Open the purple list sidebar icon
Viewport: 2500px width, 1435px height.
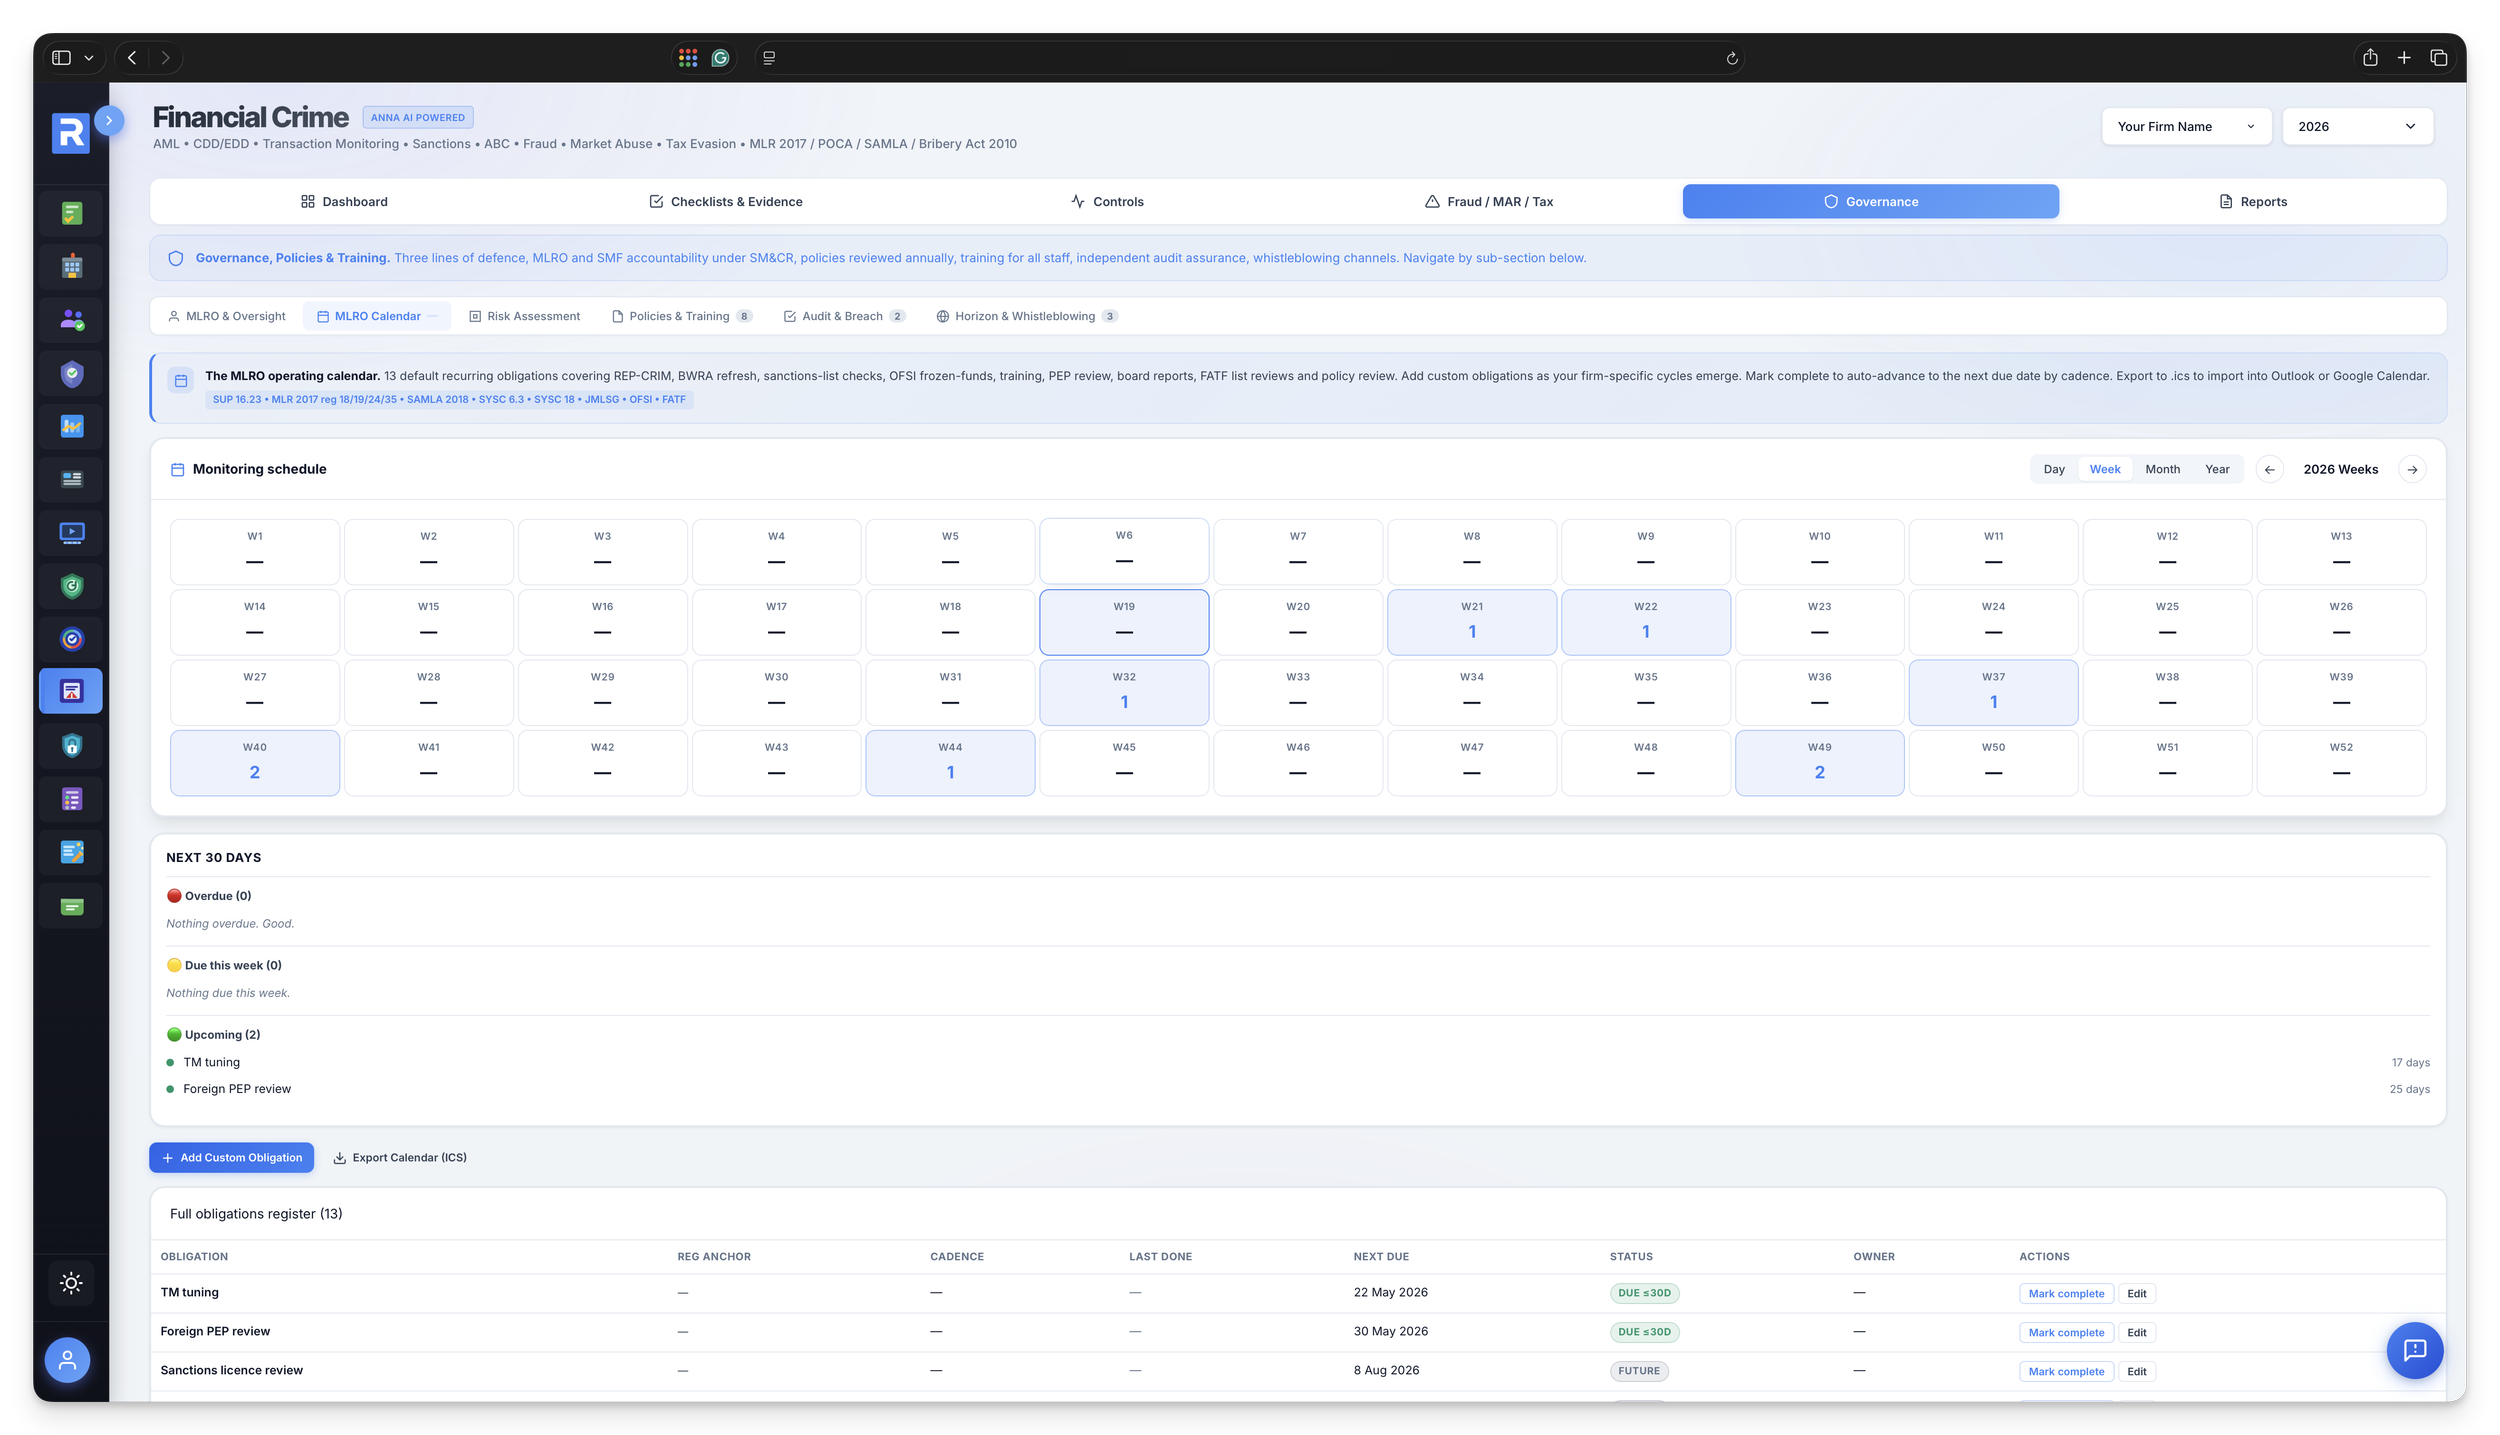click(71, 799)
